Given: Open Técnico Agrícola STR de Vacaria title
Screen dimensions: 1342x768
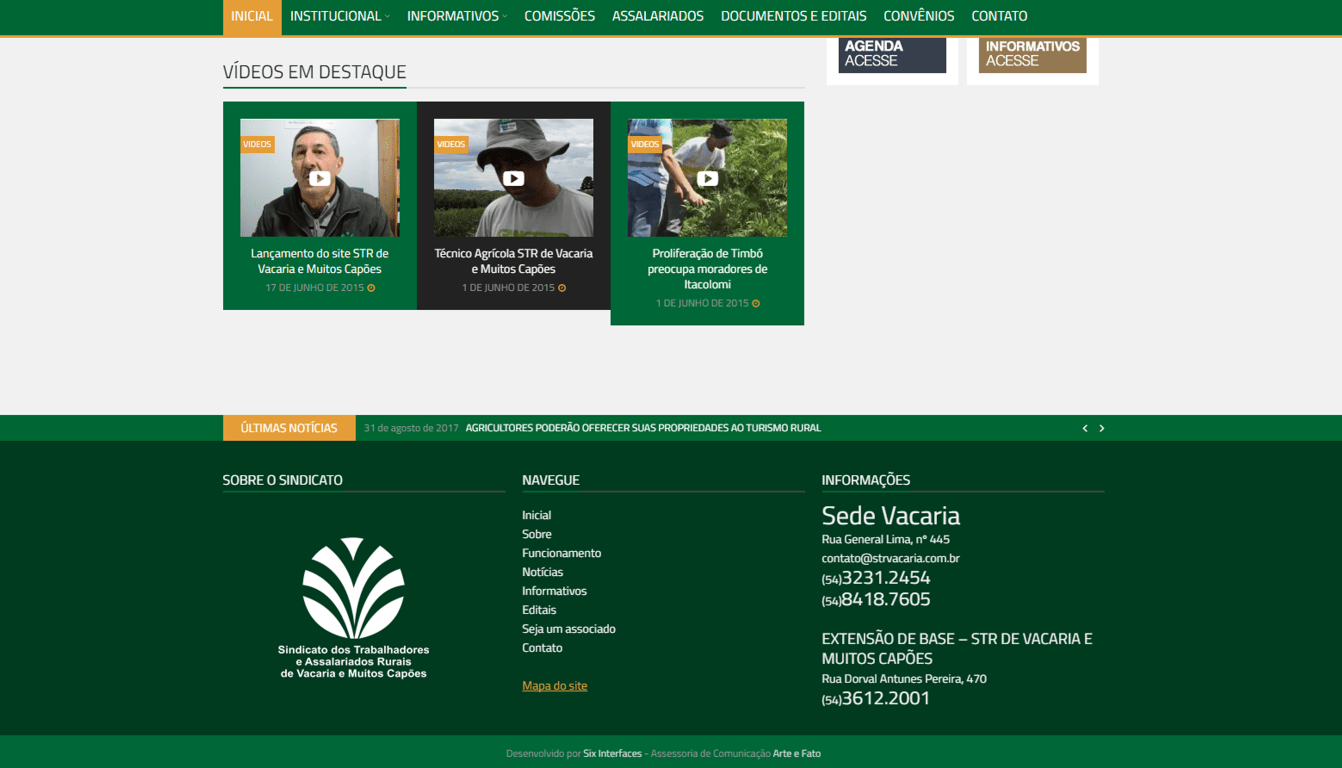Looking at the screenshot, I should 513,261.
